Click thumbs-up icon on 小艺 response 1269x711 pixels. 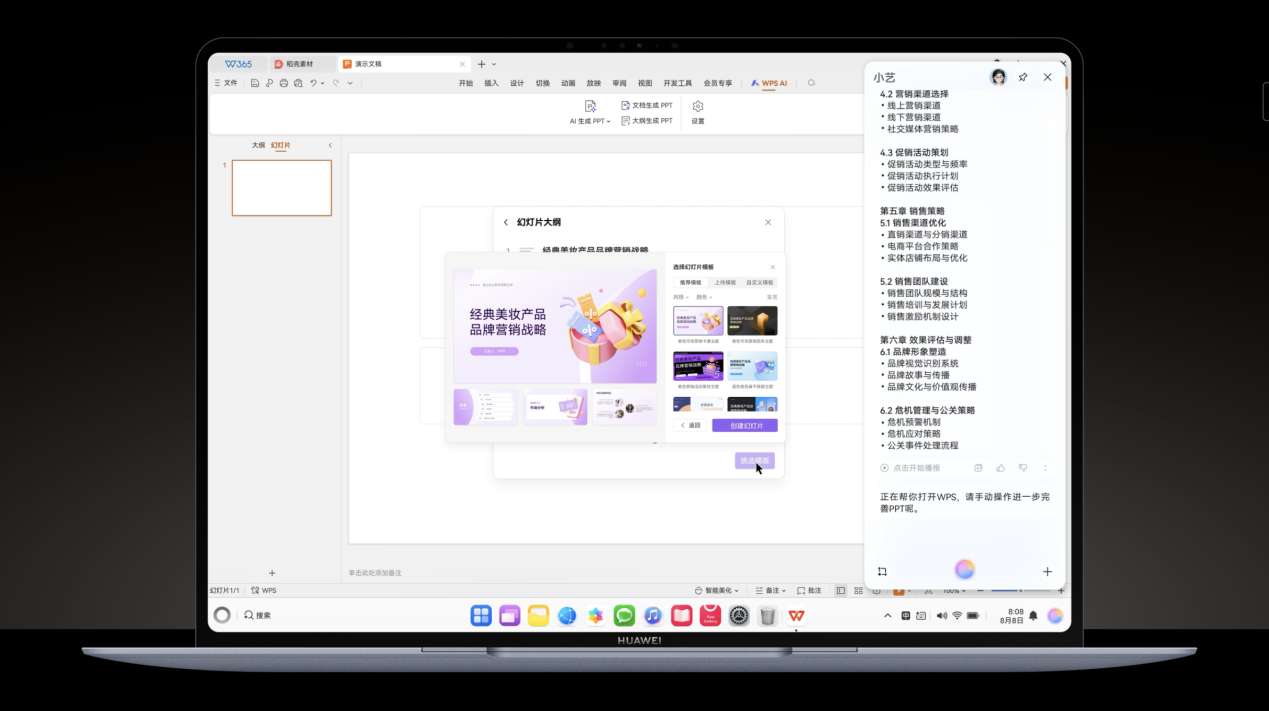pos(1001,468)
